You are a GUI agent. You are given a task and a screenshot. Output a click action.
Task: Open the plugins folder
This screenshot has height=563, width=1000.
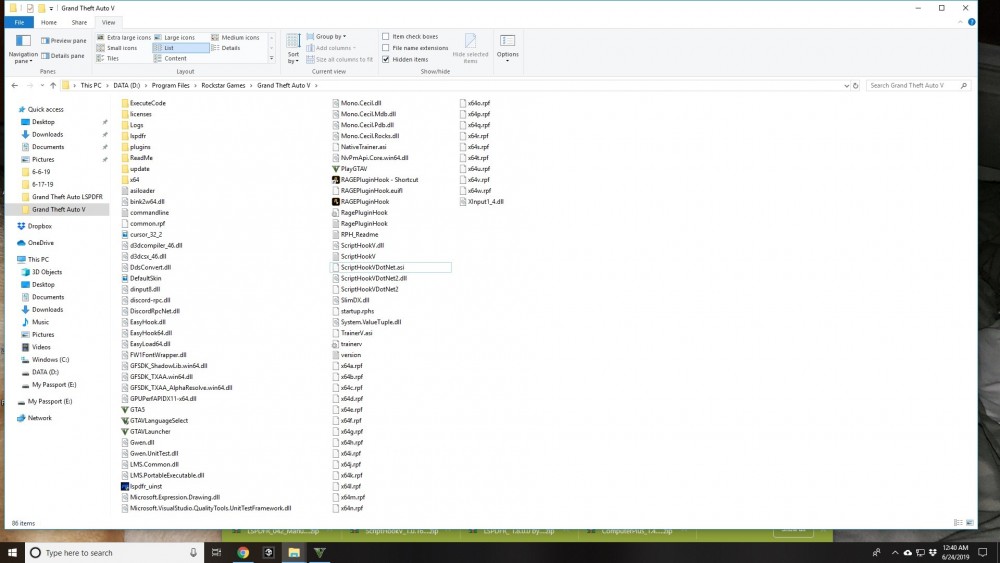click(140, 146)
